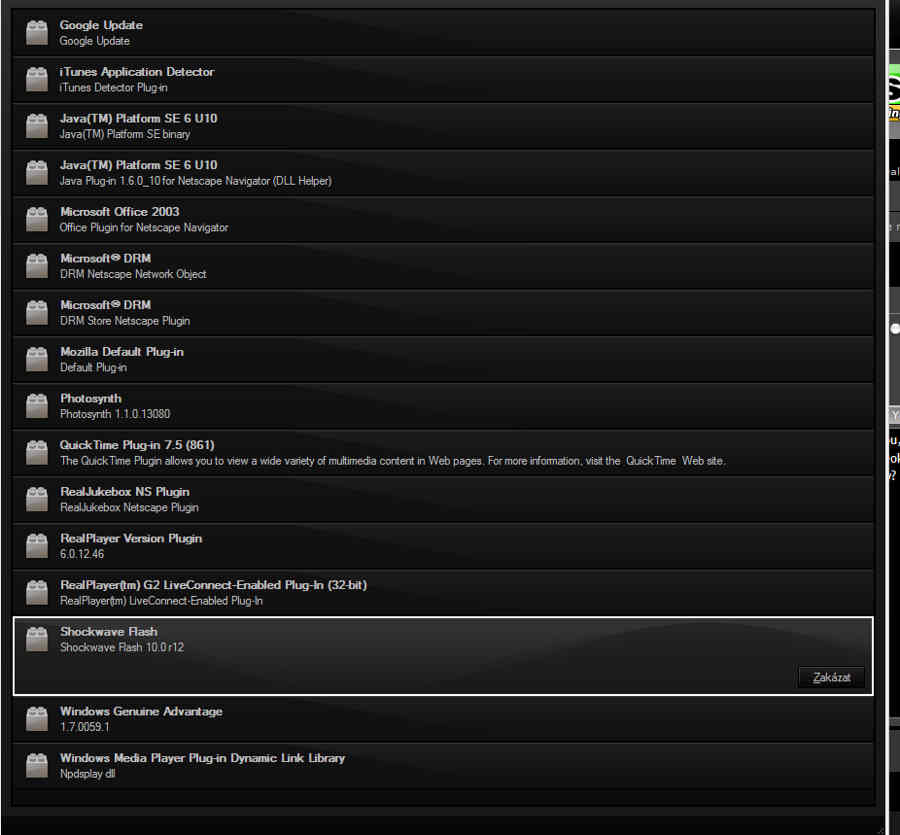The width and height of the screenshot is (900, 835).
Task: Select the 'Java(TM) Platform SE binary' description
Action: 125,134
